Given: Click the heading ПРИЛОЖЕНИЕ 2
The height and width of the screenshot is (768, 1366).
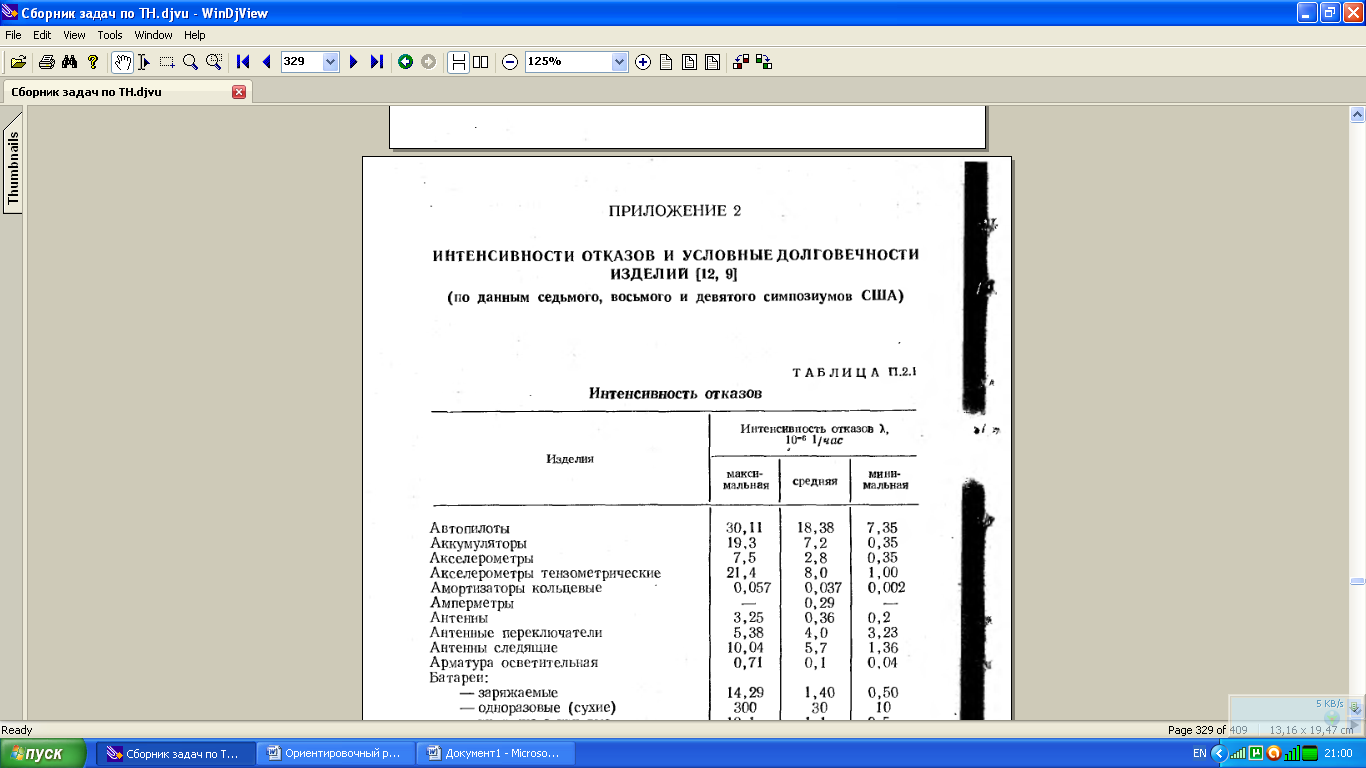Looking at the screenshot, I should 675,211.
